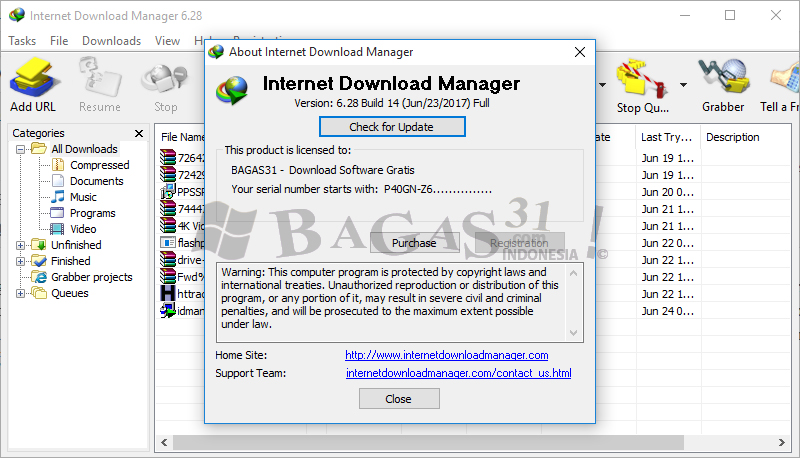Select the Video category icon
This screenshot has height=458, width=800.
57,229
